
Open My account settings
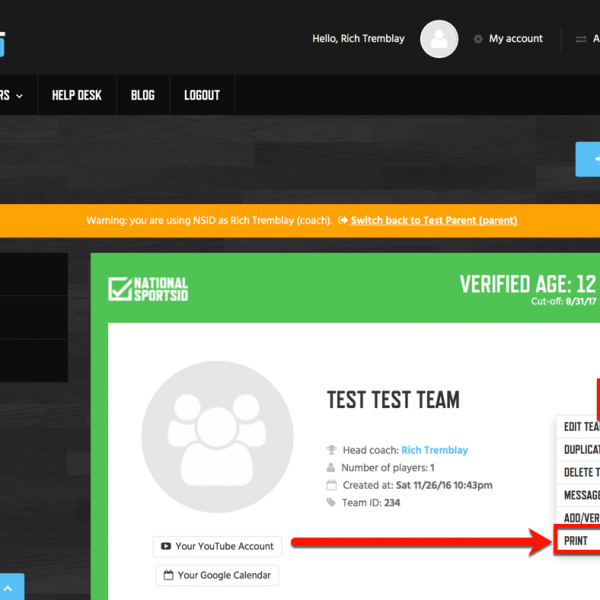[515, 39]
